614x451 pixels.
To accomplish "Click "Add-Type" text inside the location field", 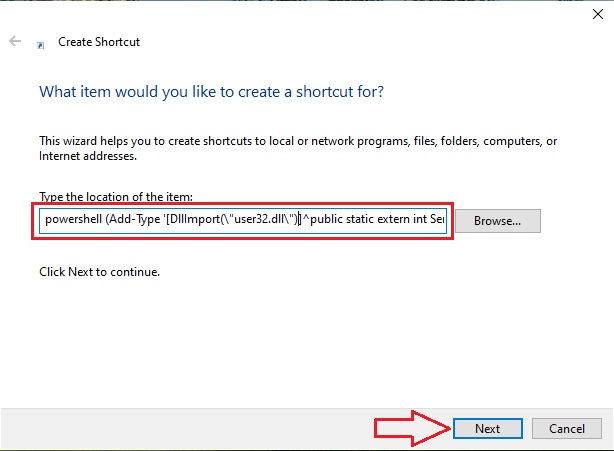I will [x=135, y=220].
